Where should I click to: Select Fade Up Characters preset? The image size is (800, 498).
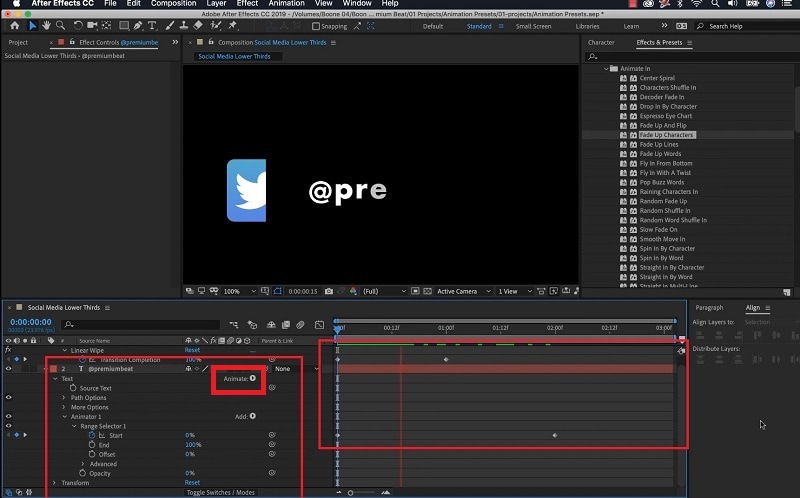click(x=666, y=135)
